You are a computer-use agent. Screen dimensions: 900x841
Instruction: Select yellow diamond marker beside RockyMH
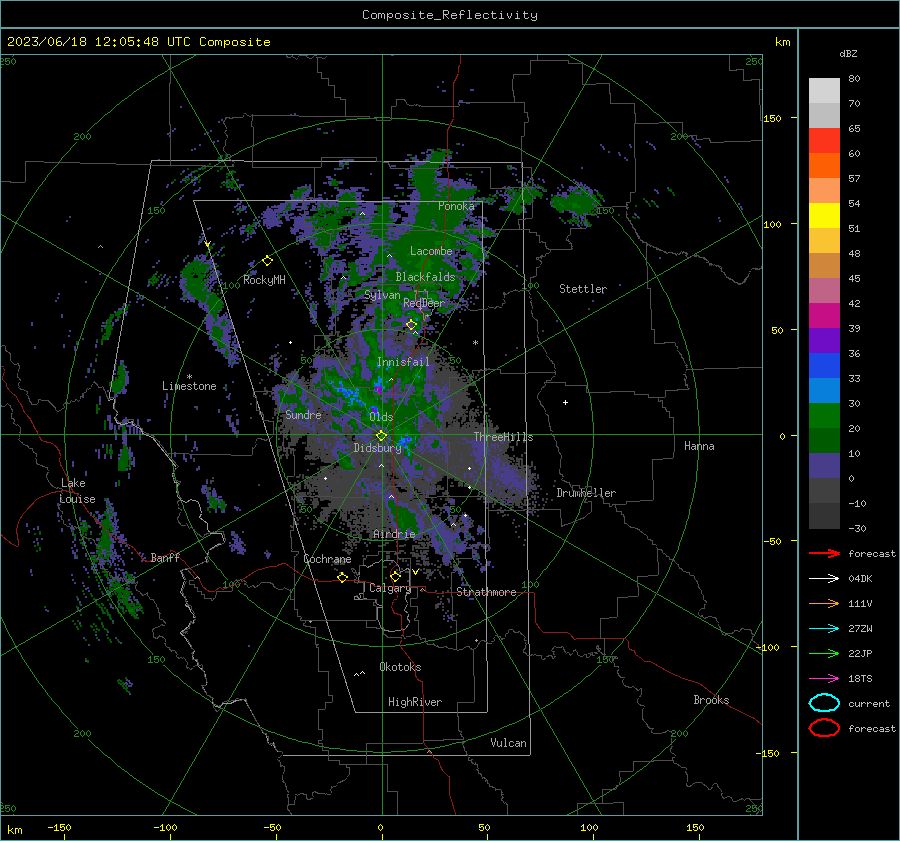267,261
